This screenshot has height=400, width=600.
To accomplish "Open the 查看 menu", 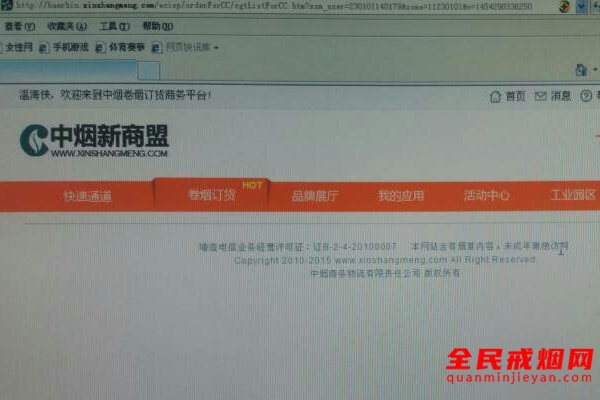I will (20, 26).
